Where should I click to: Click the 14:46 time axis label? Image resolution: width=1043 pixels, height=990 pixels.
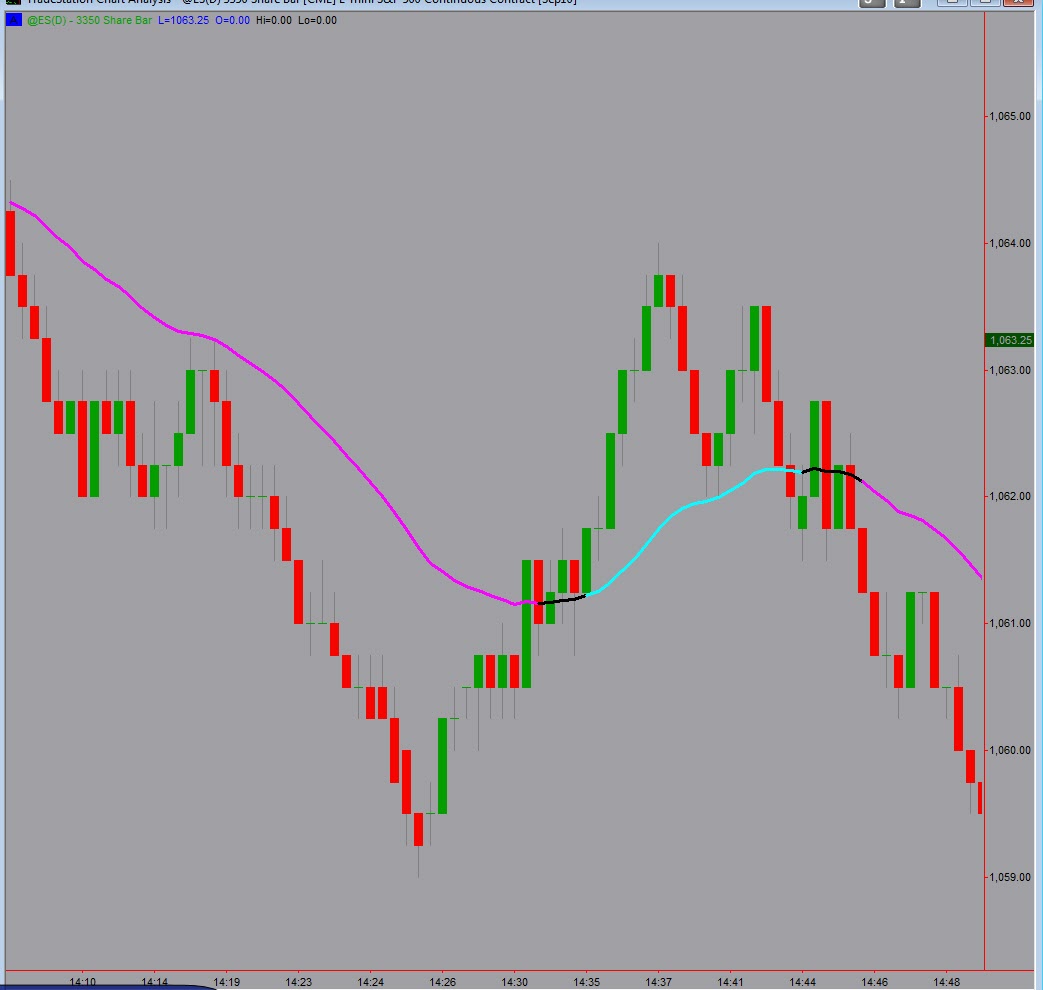(x=874, y=982)
